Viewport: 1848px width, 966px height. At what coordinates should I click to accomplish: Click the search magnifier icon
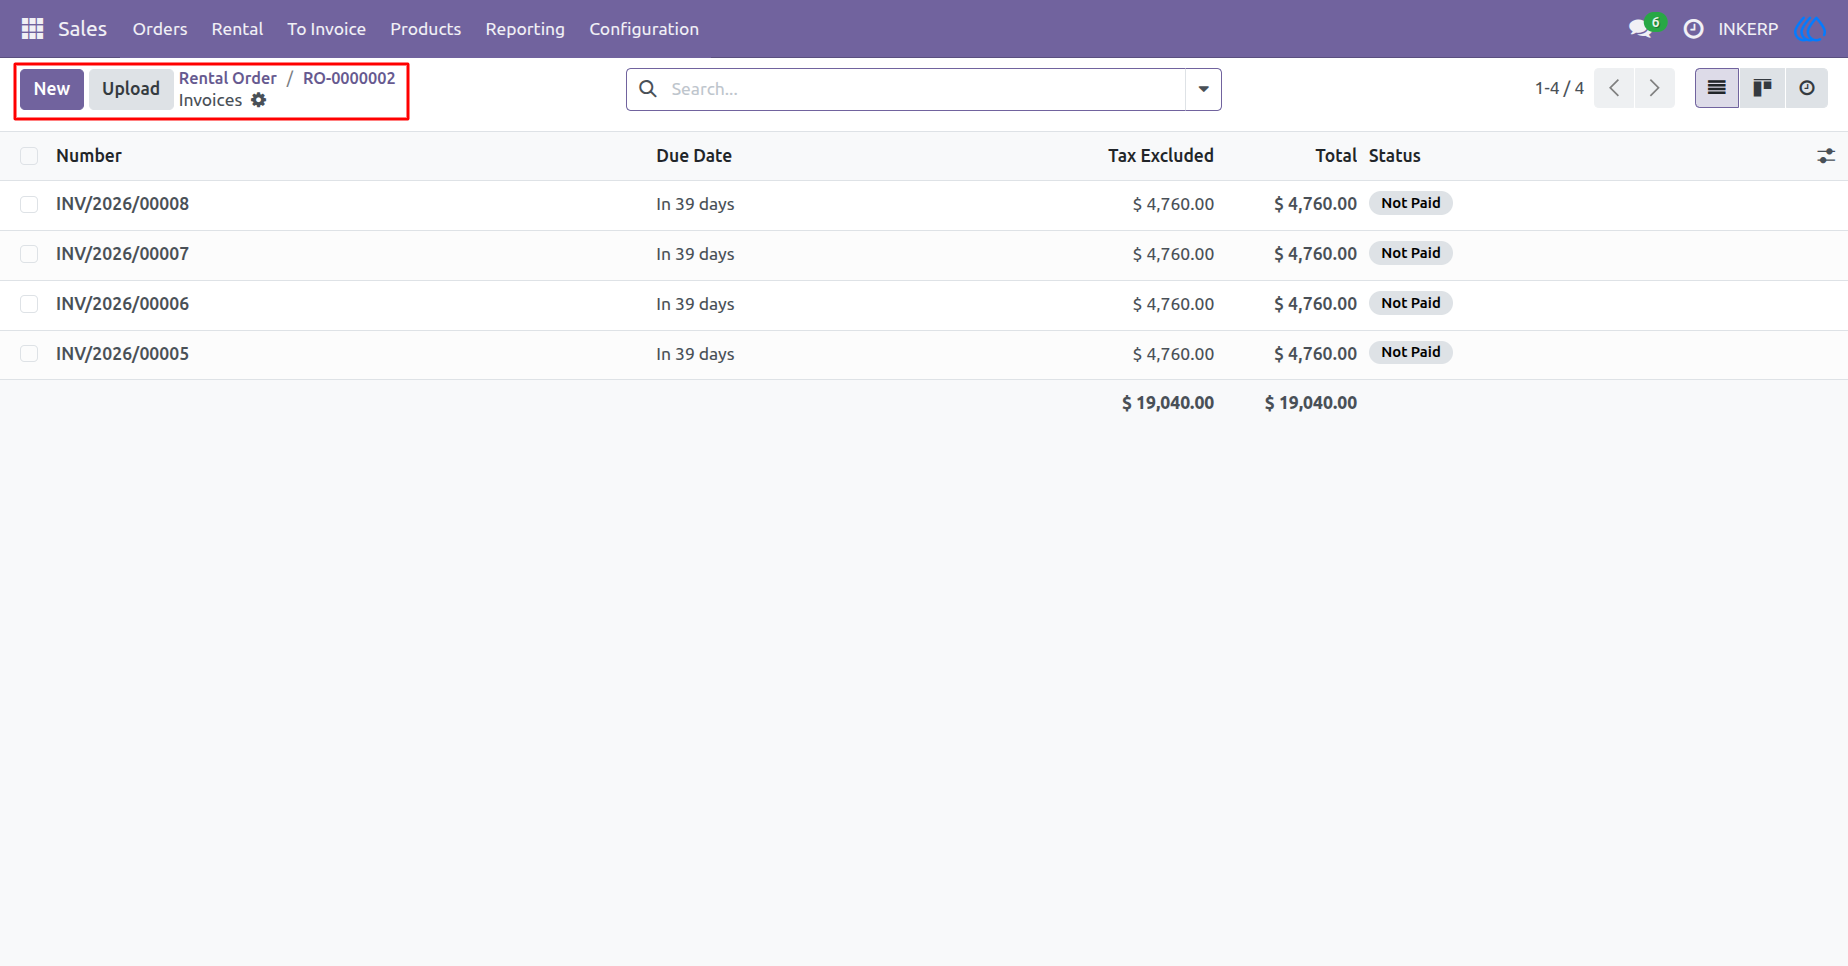click(648, 89)
